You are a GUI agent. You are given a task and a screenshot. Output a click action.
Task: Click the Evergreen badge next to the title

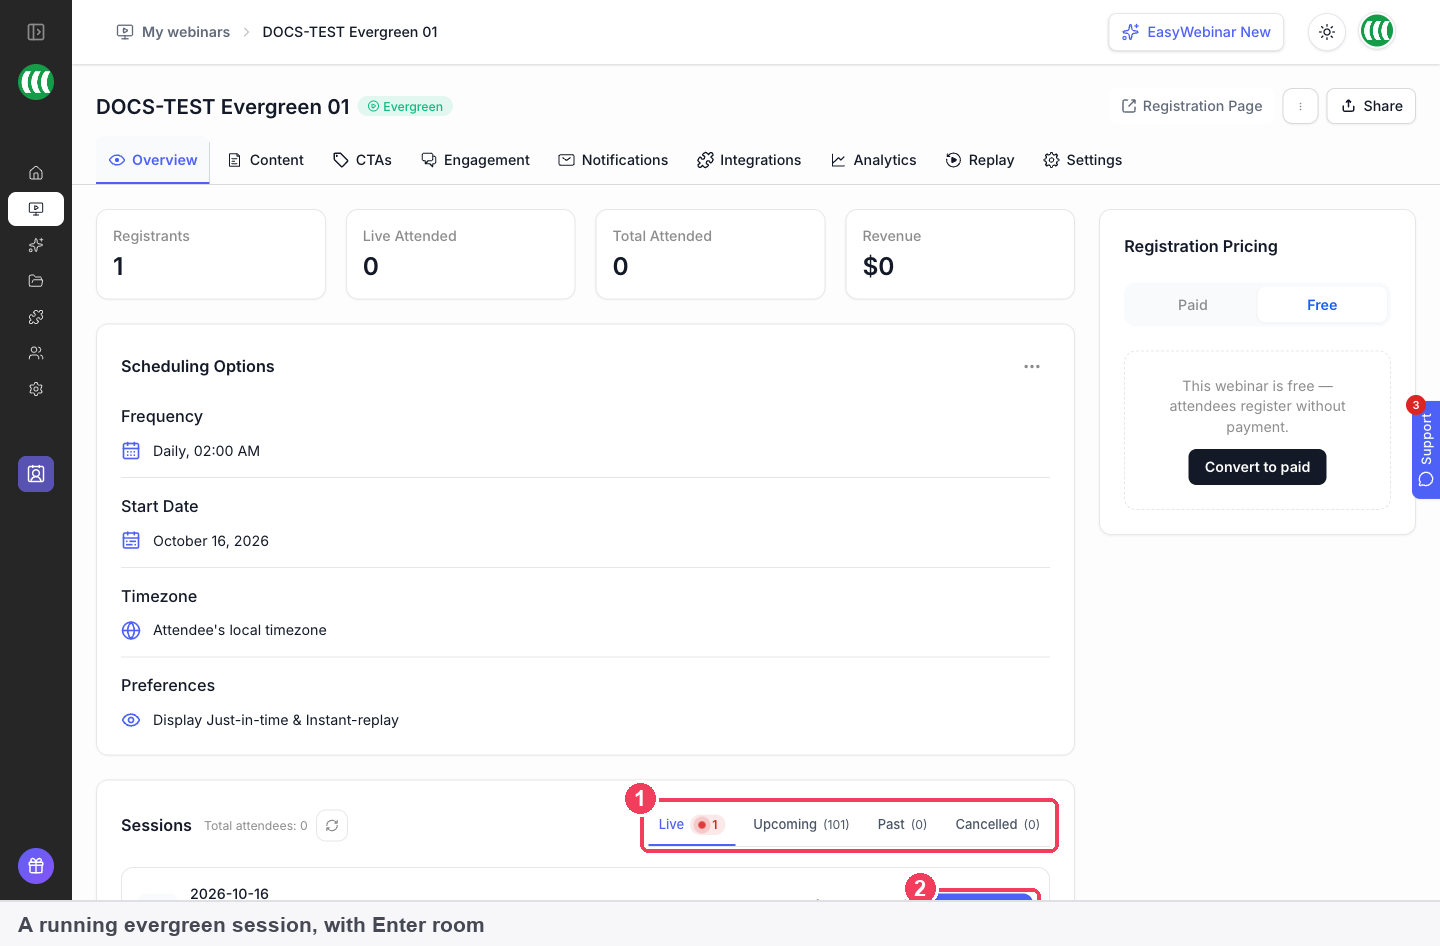click(405, 106)
